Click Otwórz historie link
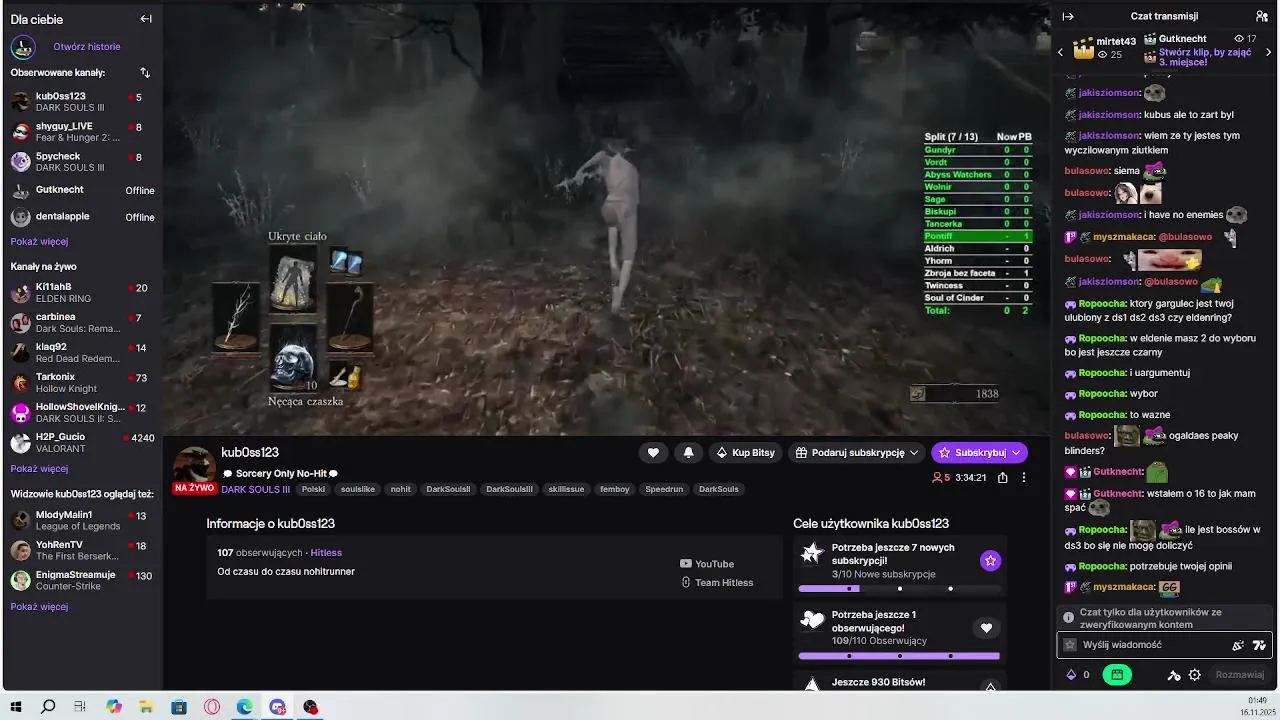Viewport: 1280px width, 720px height. (x=87, y=47)
